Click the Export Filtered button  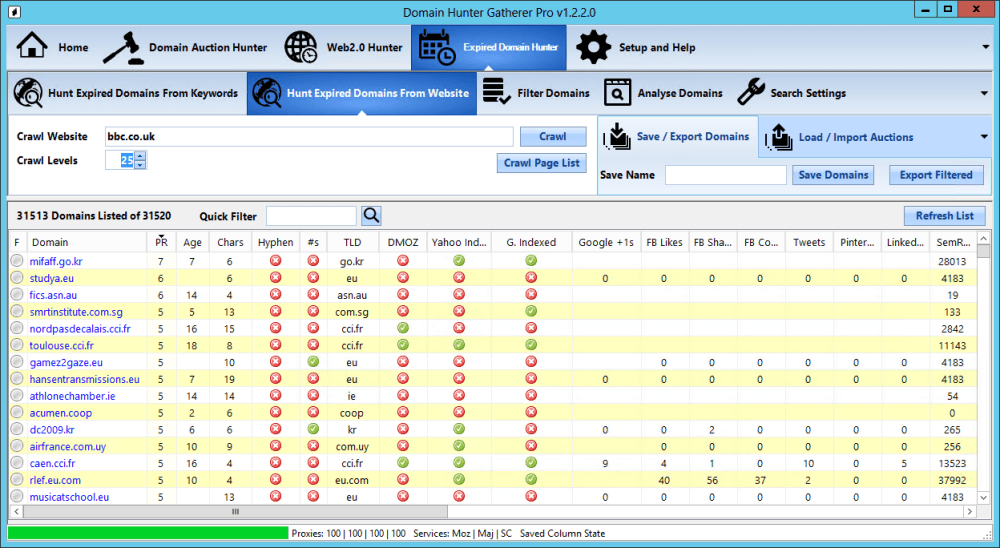coord(935,175)
